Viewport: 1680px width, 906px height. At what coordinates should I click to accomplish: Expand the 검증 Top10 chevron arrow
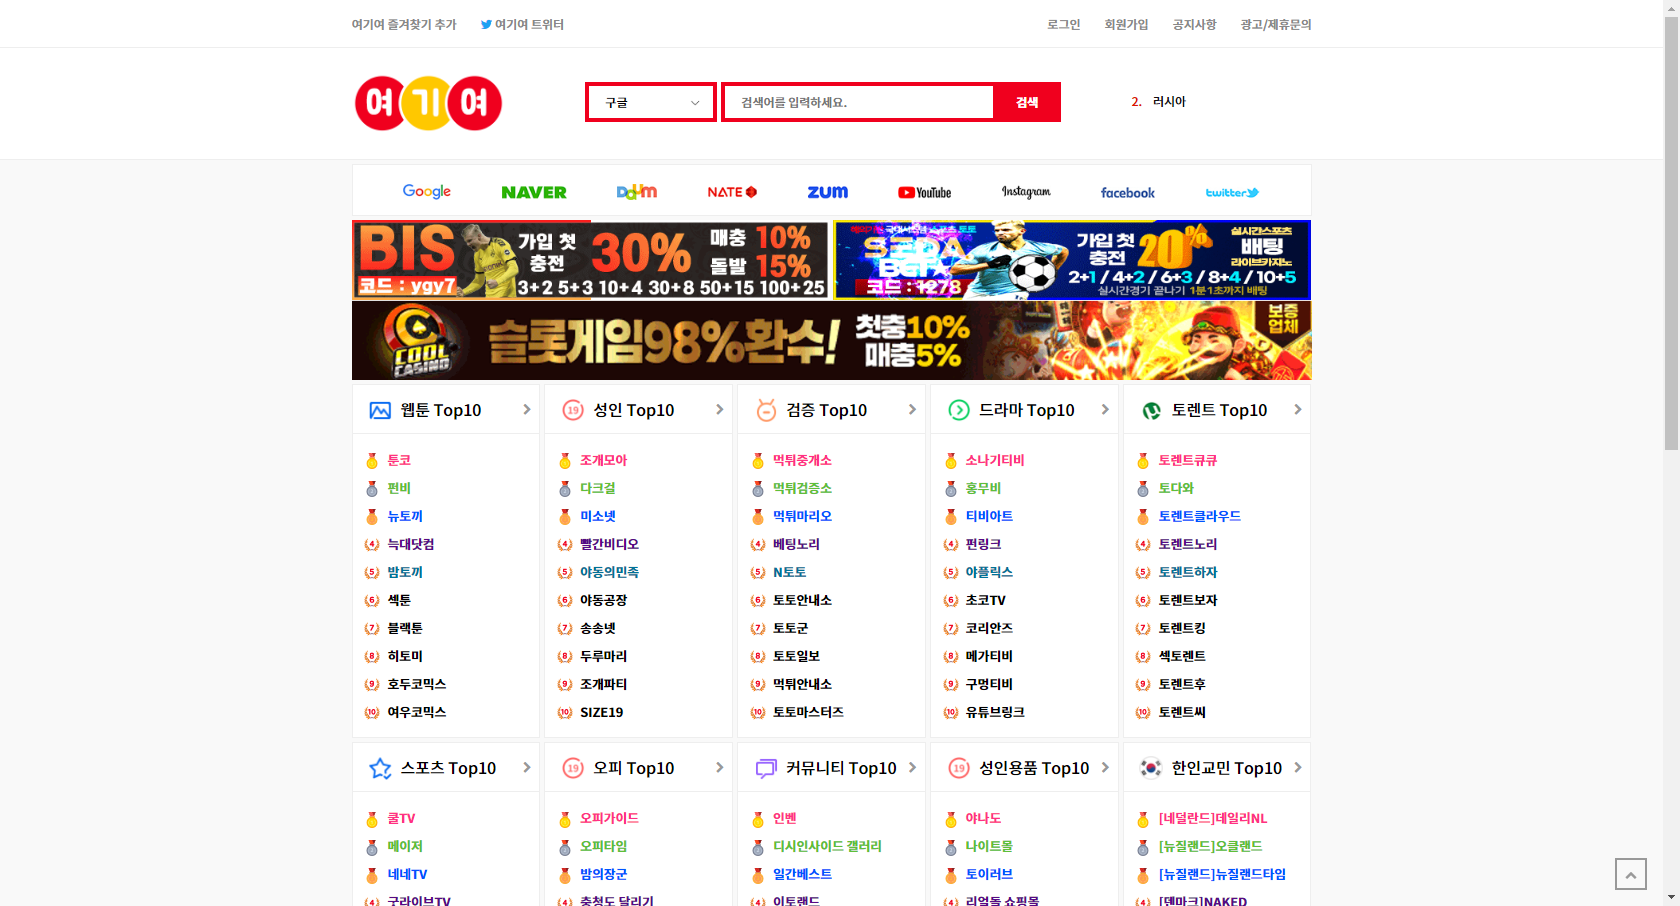pos(912,409)
